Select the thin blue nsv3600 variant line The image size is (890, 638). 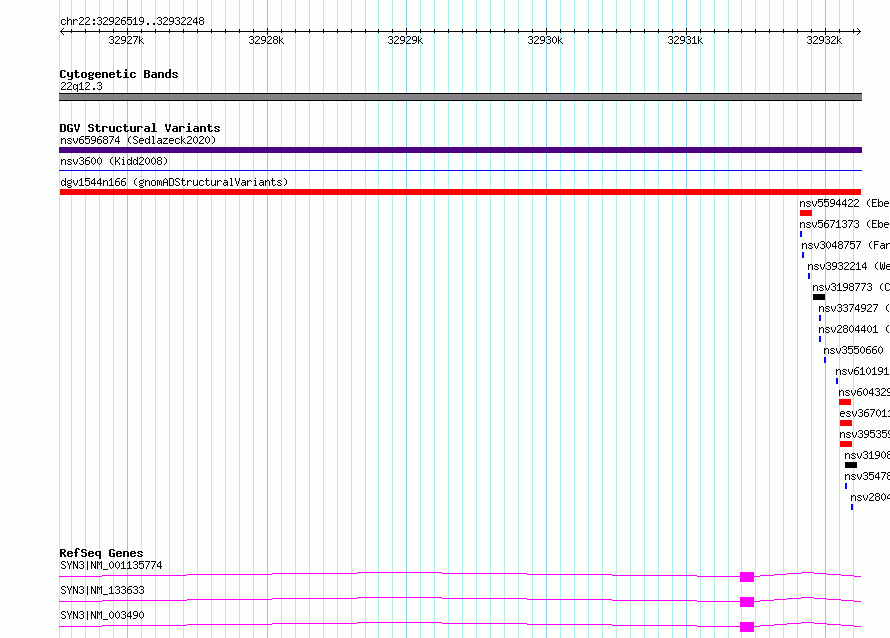(460, 170)
